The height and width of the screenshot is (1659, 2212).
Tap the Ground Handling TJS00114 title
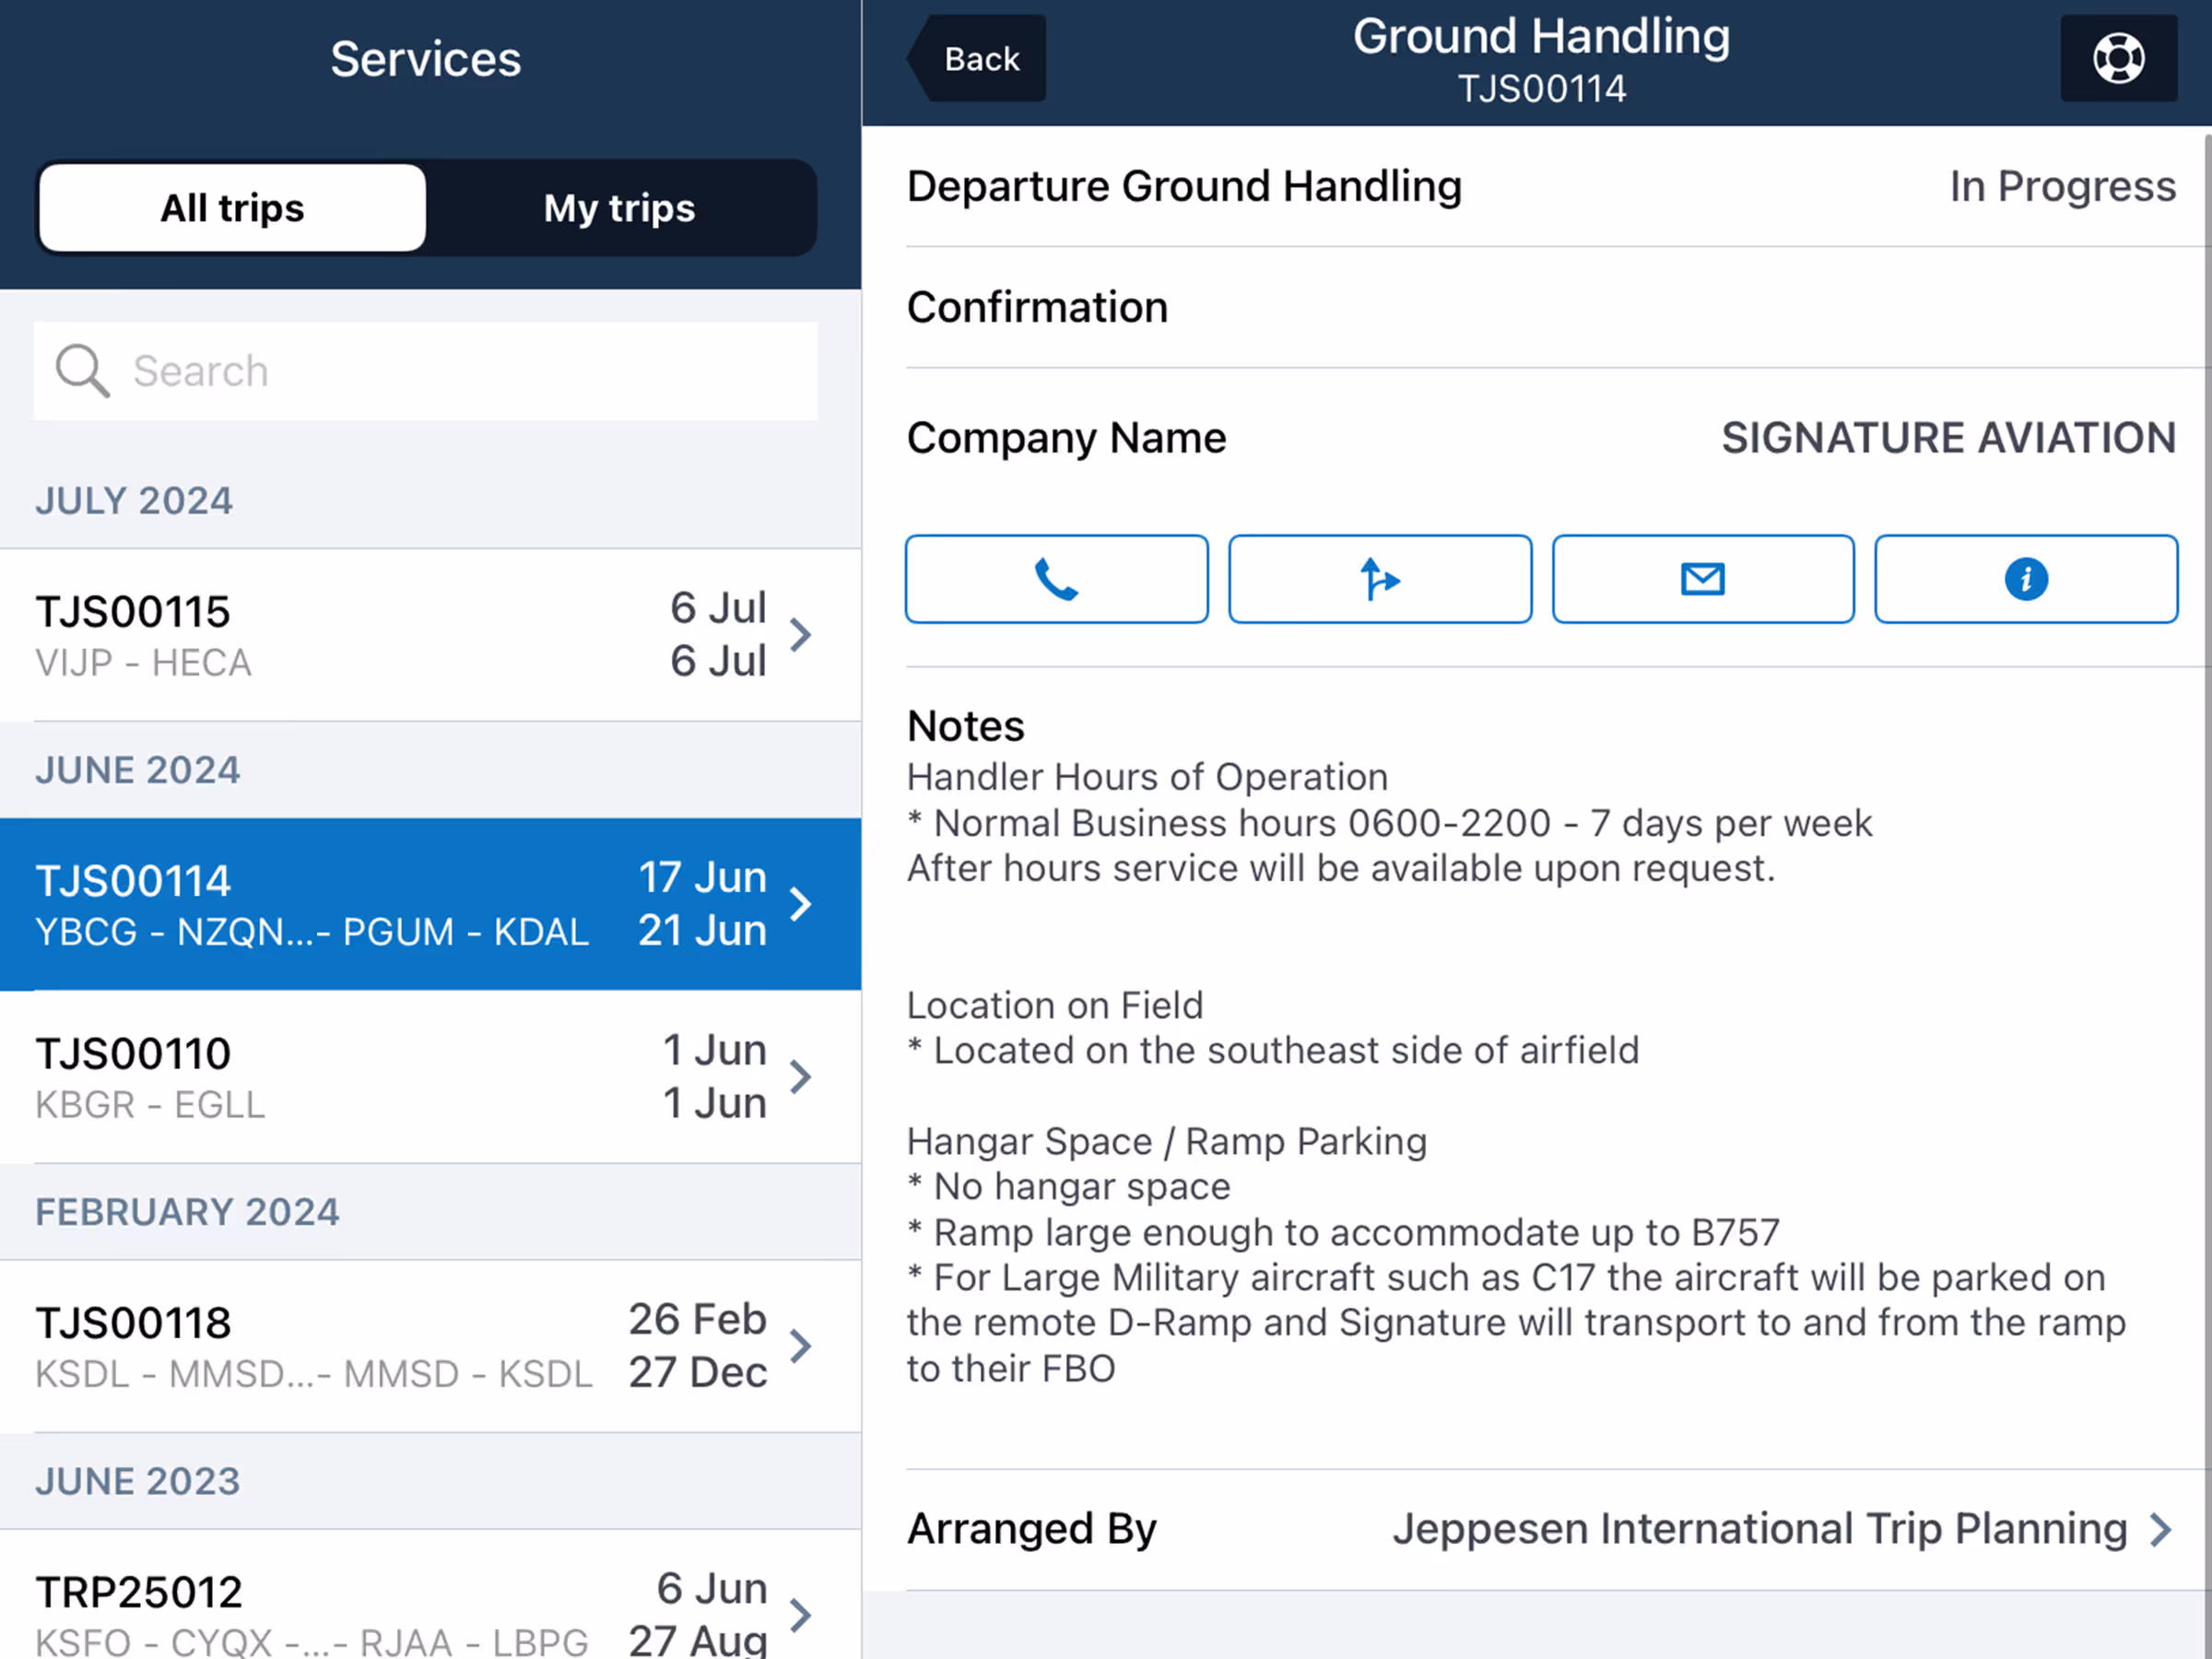1541,60
